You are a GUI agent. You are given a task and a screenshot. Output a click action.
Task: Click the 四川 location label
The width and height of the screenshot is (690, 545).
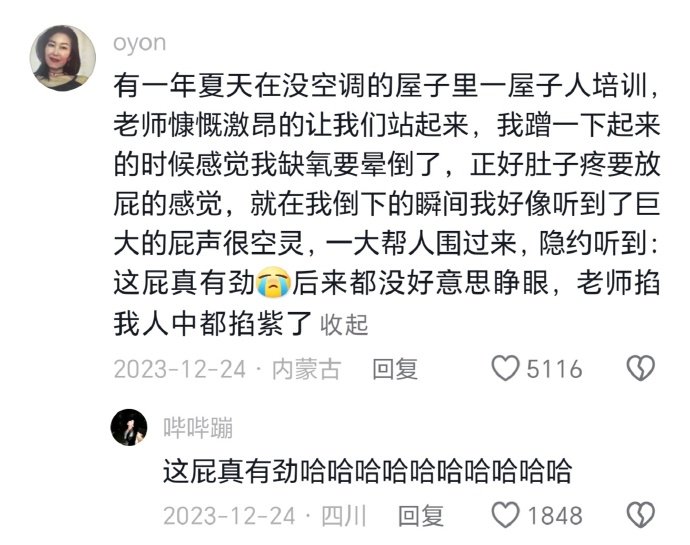(x=344, y=516)
